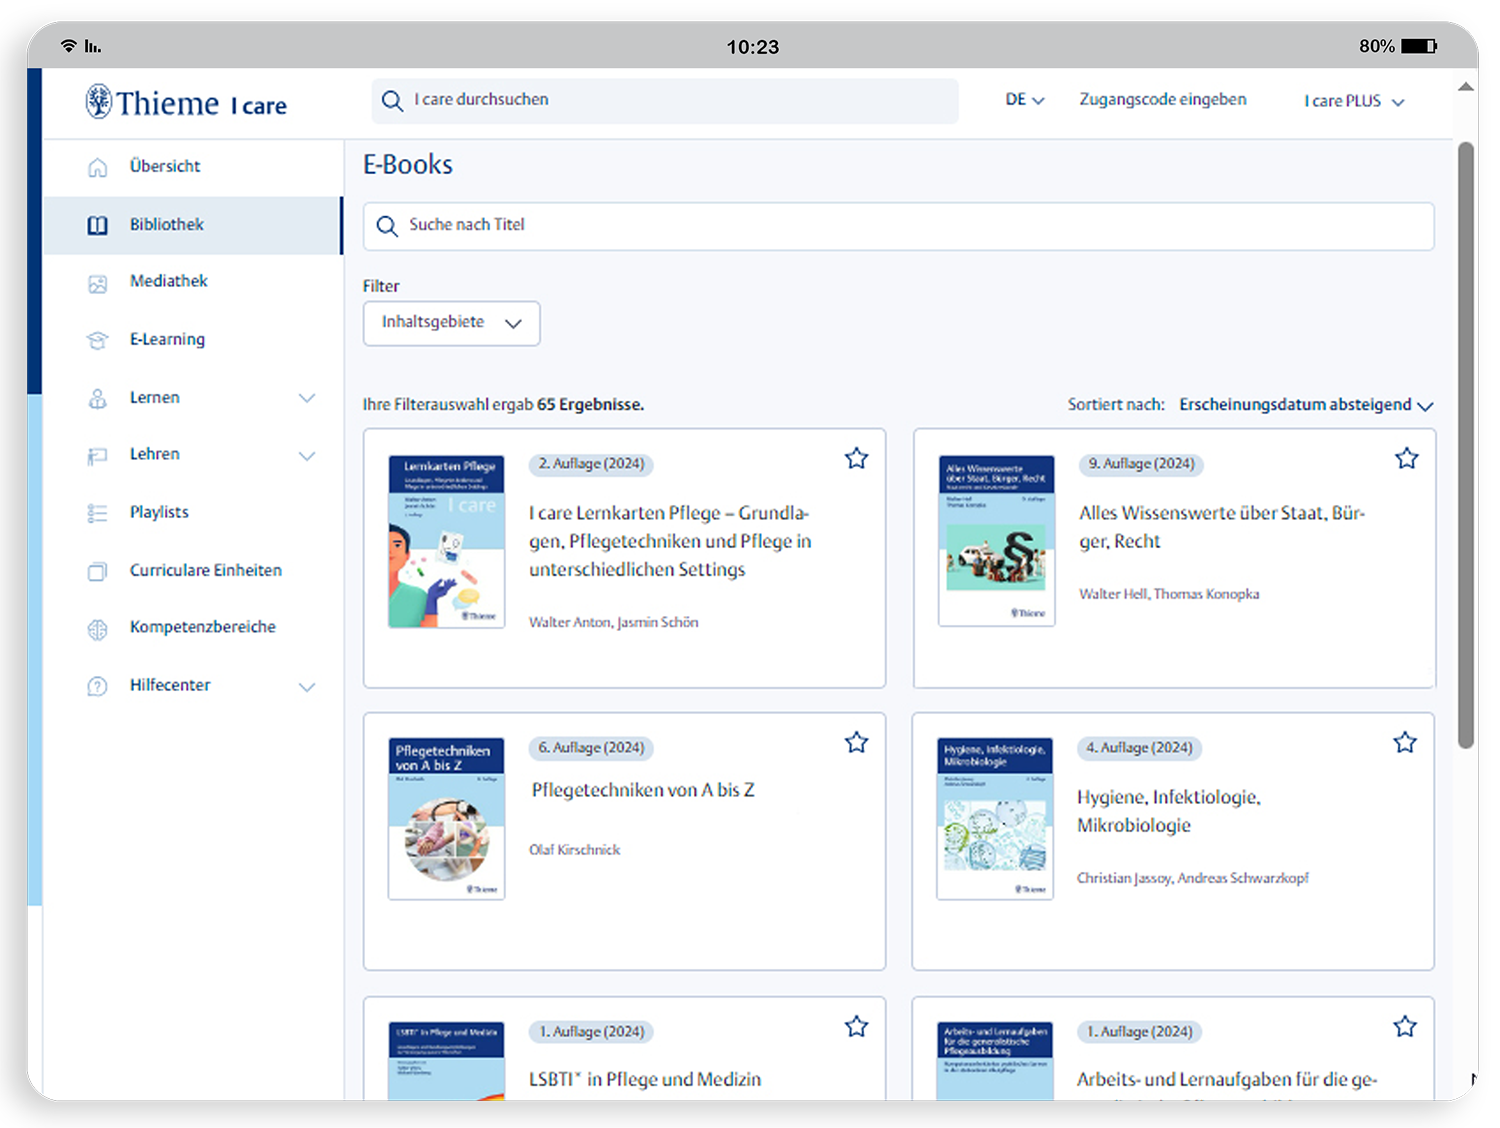Open the I care PLUS dropdown
This screenshot has height=1128, width=1500.
pyautogui.click(x=1354, y=101)
